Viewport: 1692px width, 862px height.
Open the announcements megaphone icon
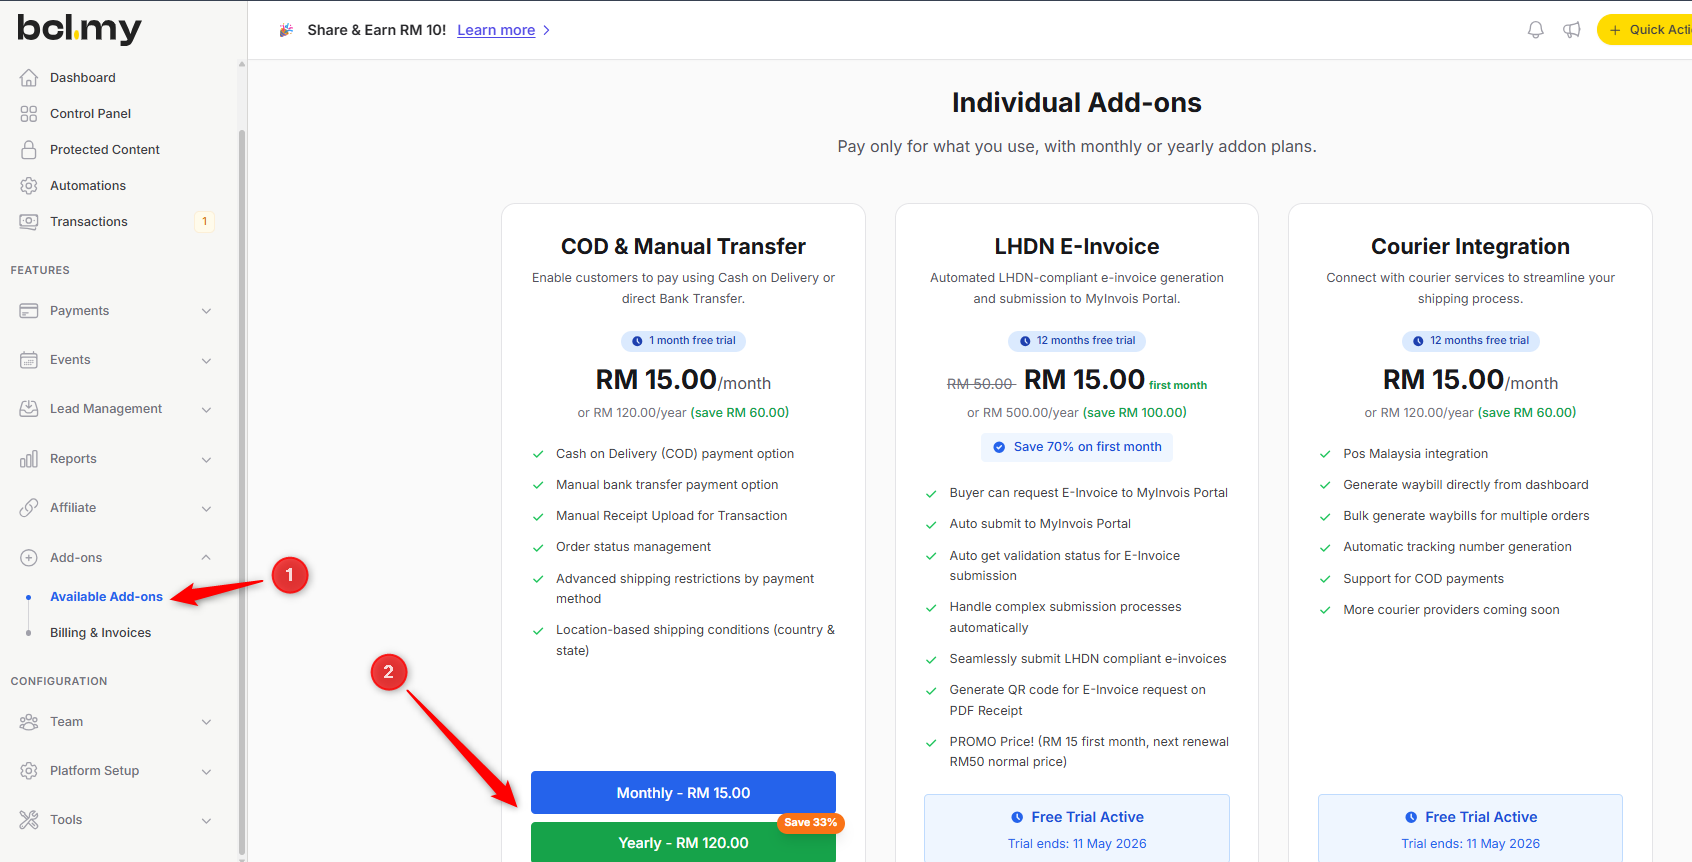coord(1572,30)
